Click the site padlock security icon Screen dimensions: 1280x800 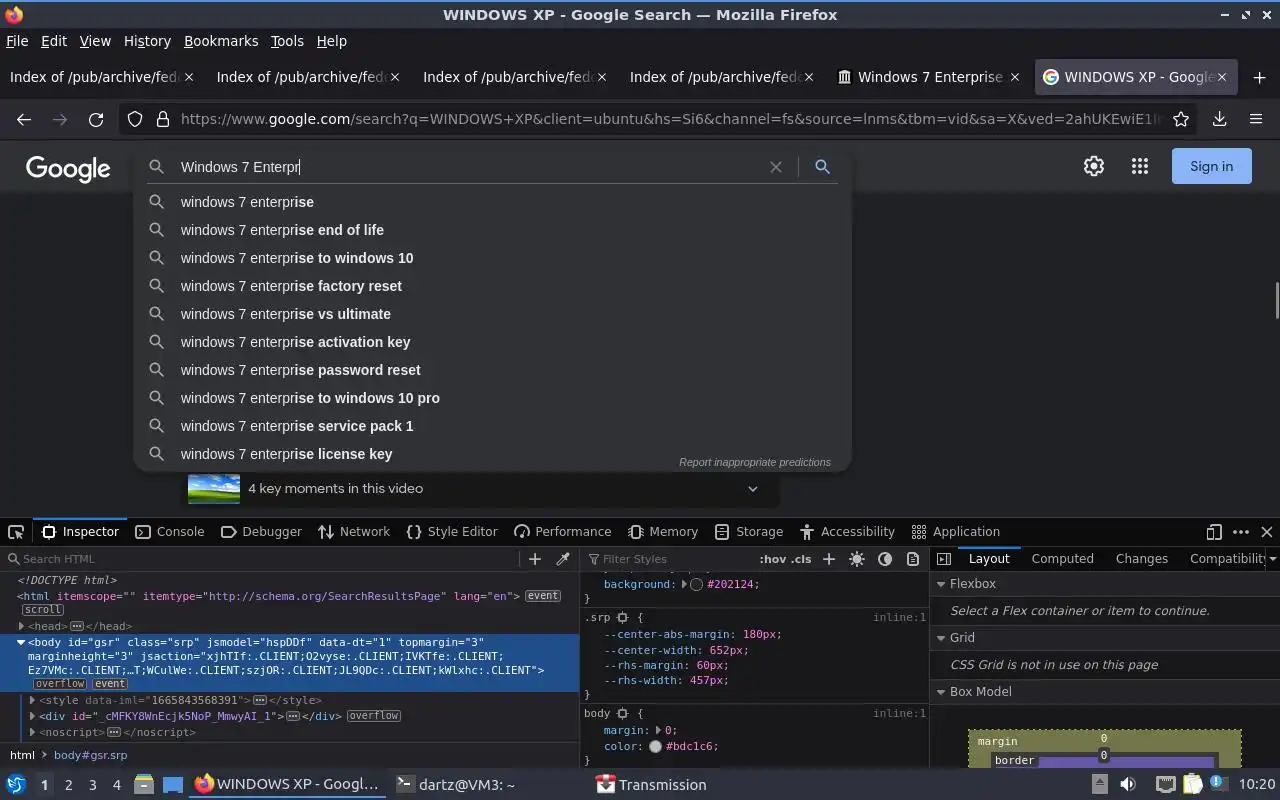tap(163, 119)
